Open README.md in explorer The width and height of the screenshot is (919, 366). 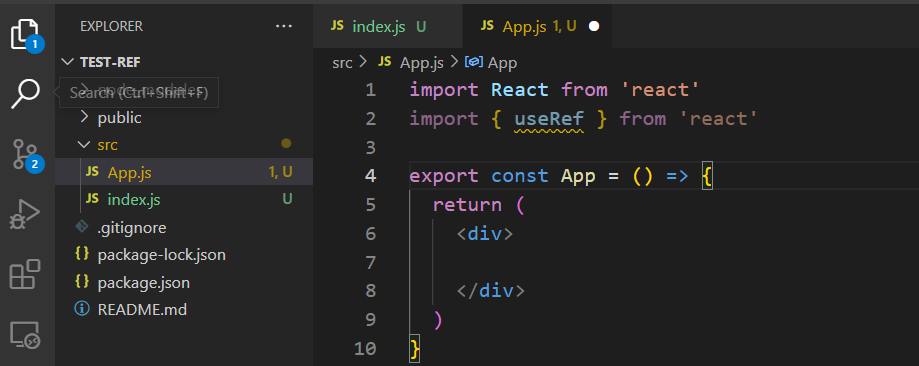pos(183,309)
